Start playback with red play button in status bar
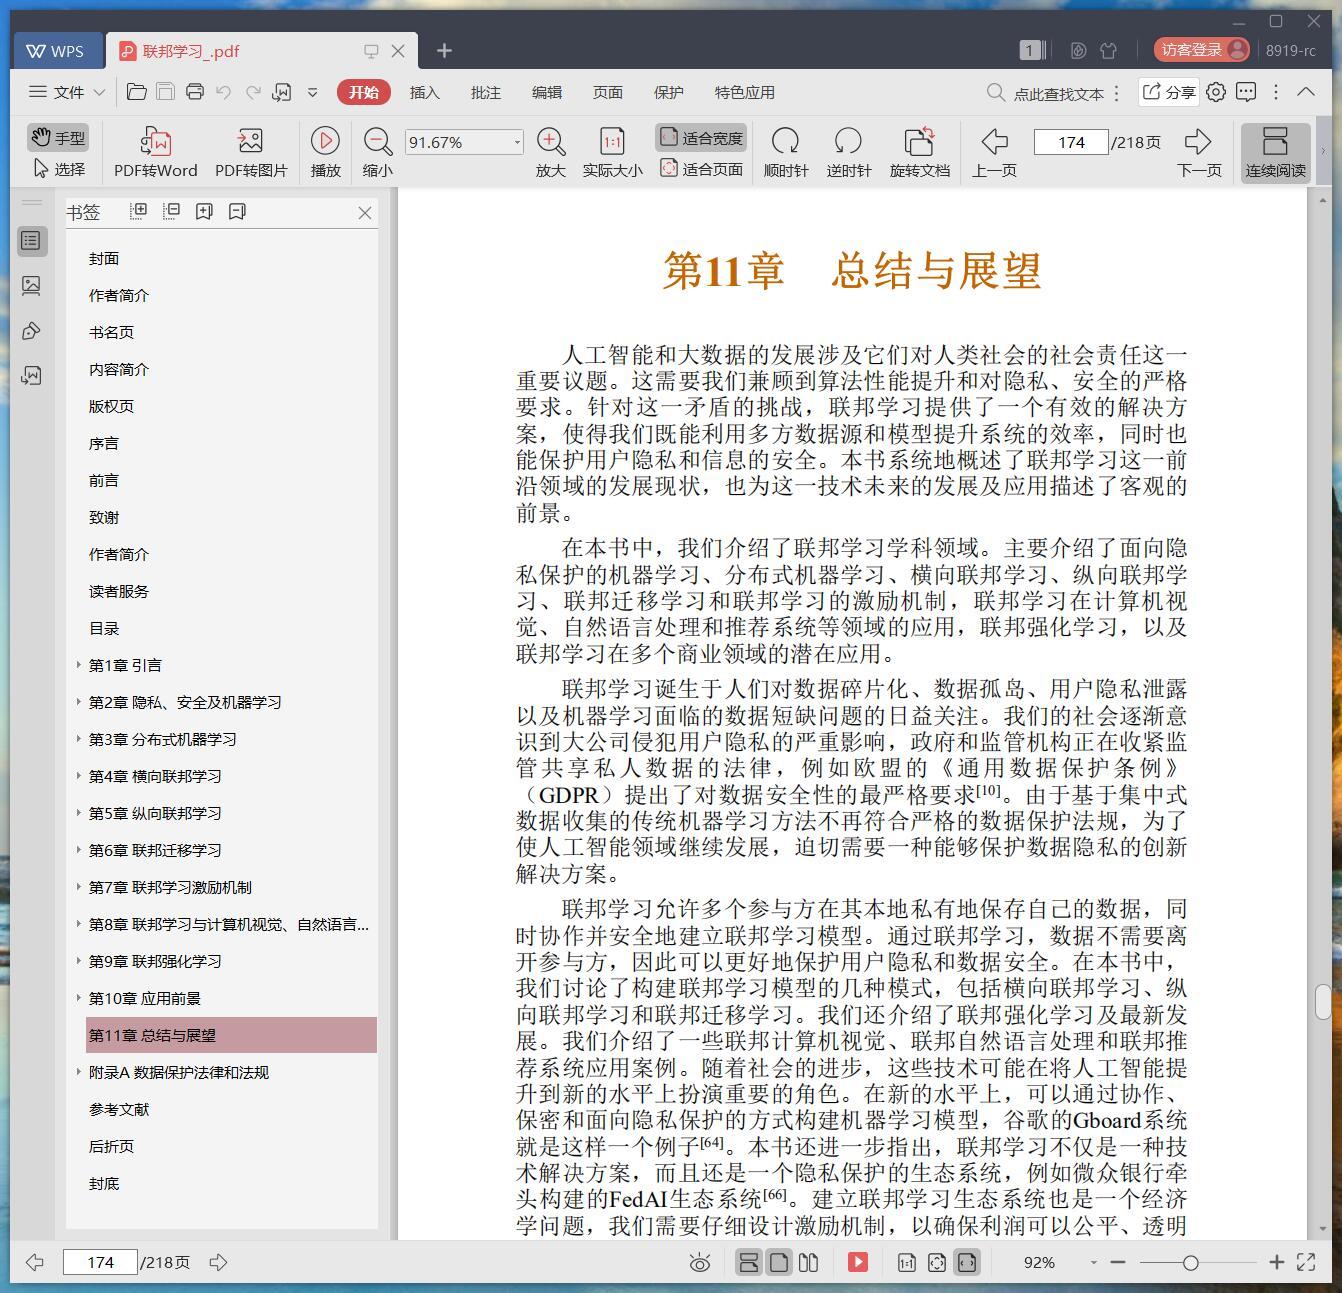1342x1293 pixels. pyautogui.click(x=857, y=1262)
